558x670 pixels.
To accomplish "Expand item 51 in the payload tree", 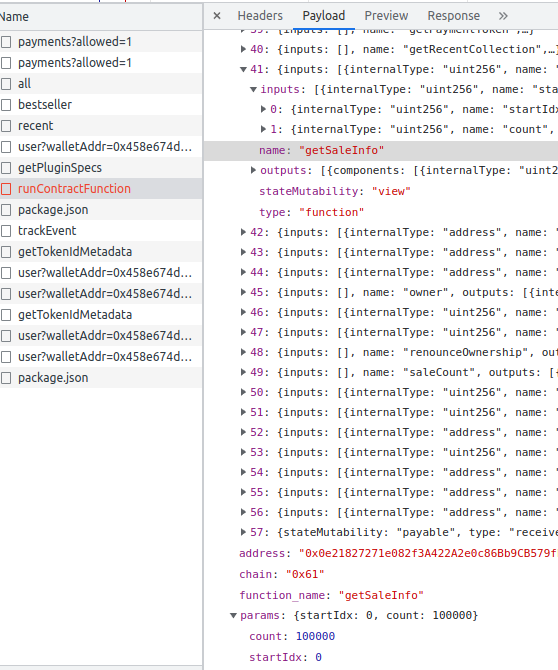I will point(243,412).
